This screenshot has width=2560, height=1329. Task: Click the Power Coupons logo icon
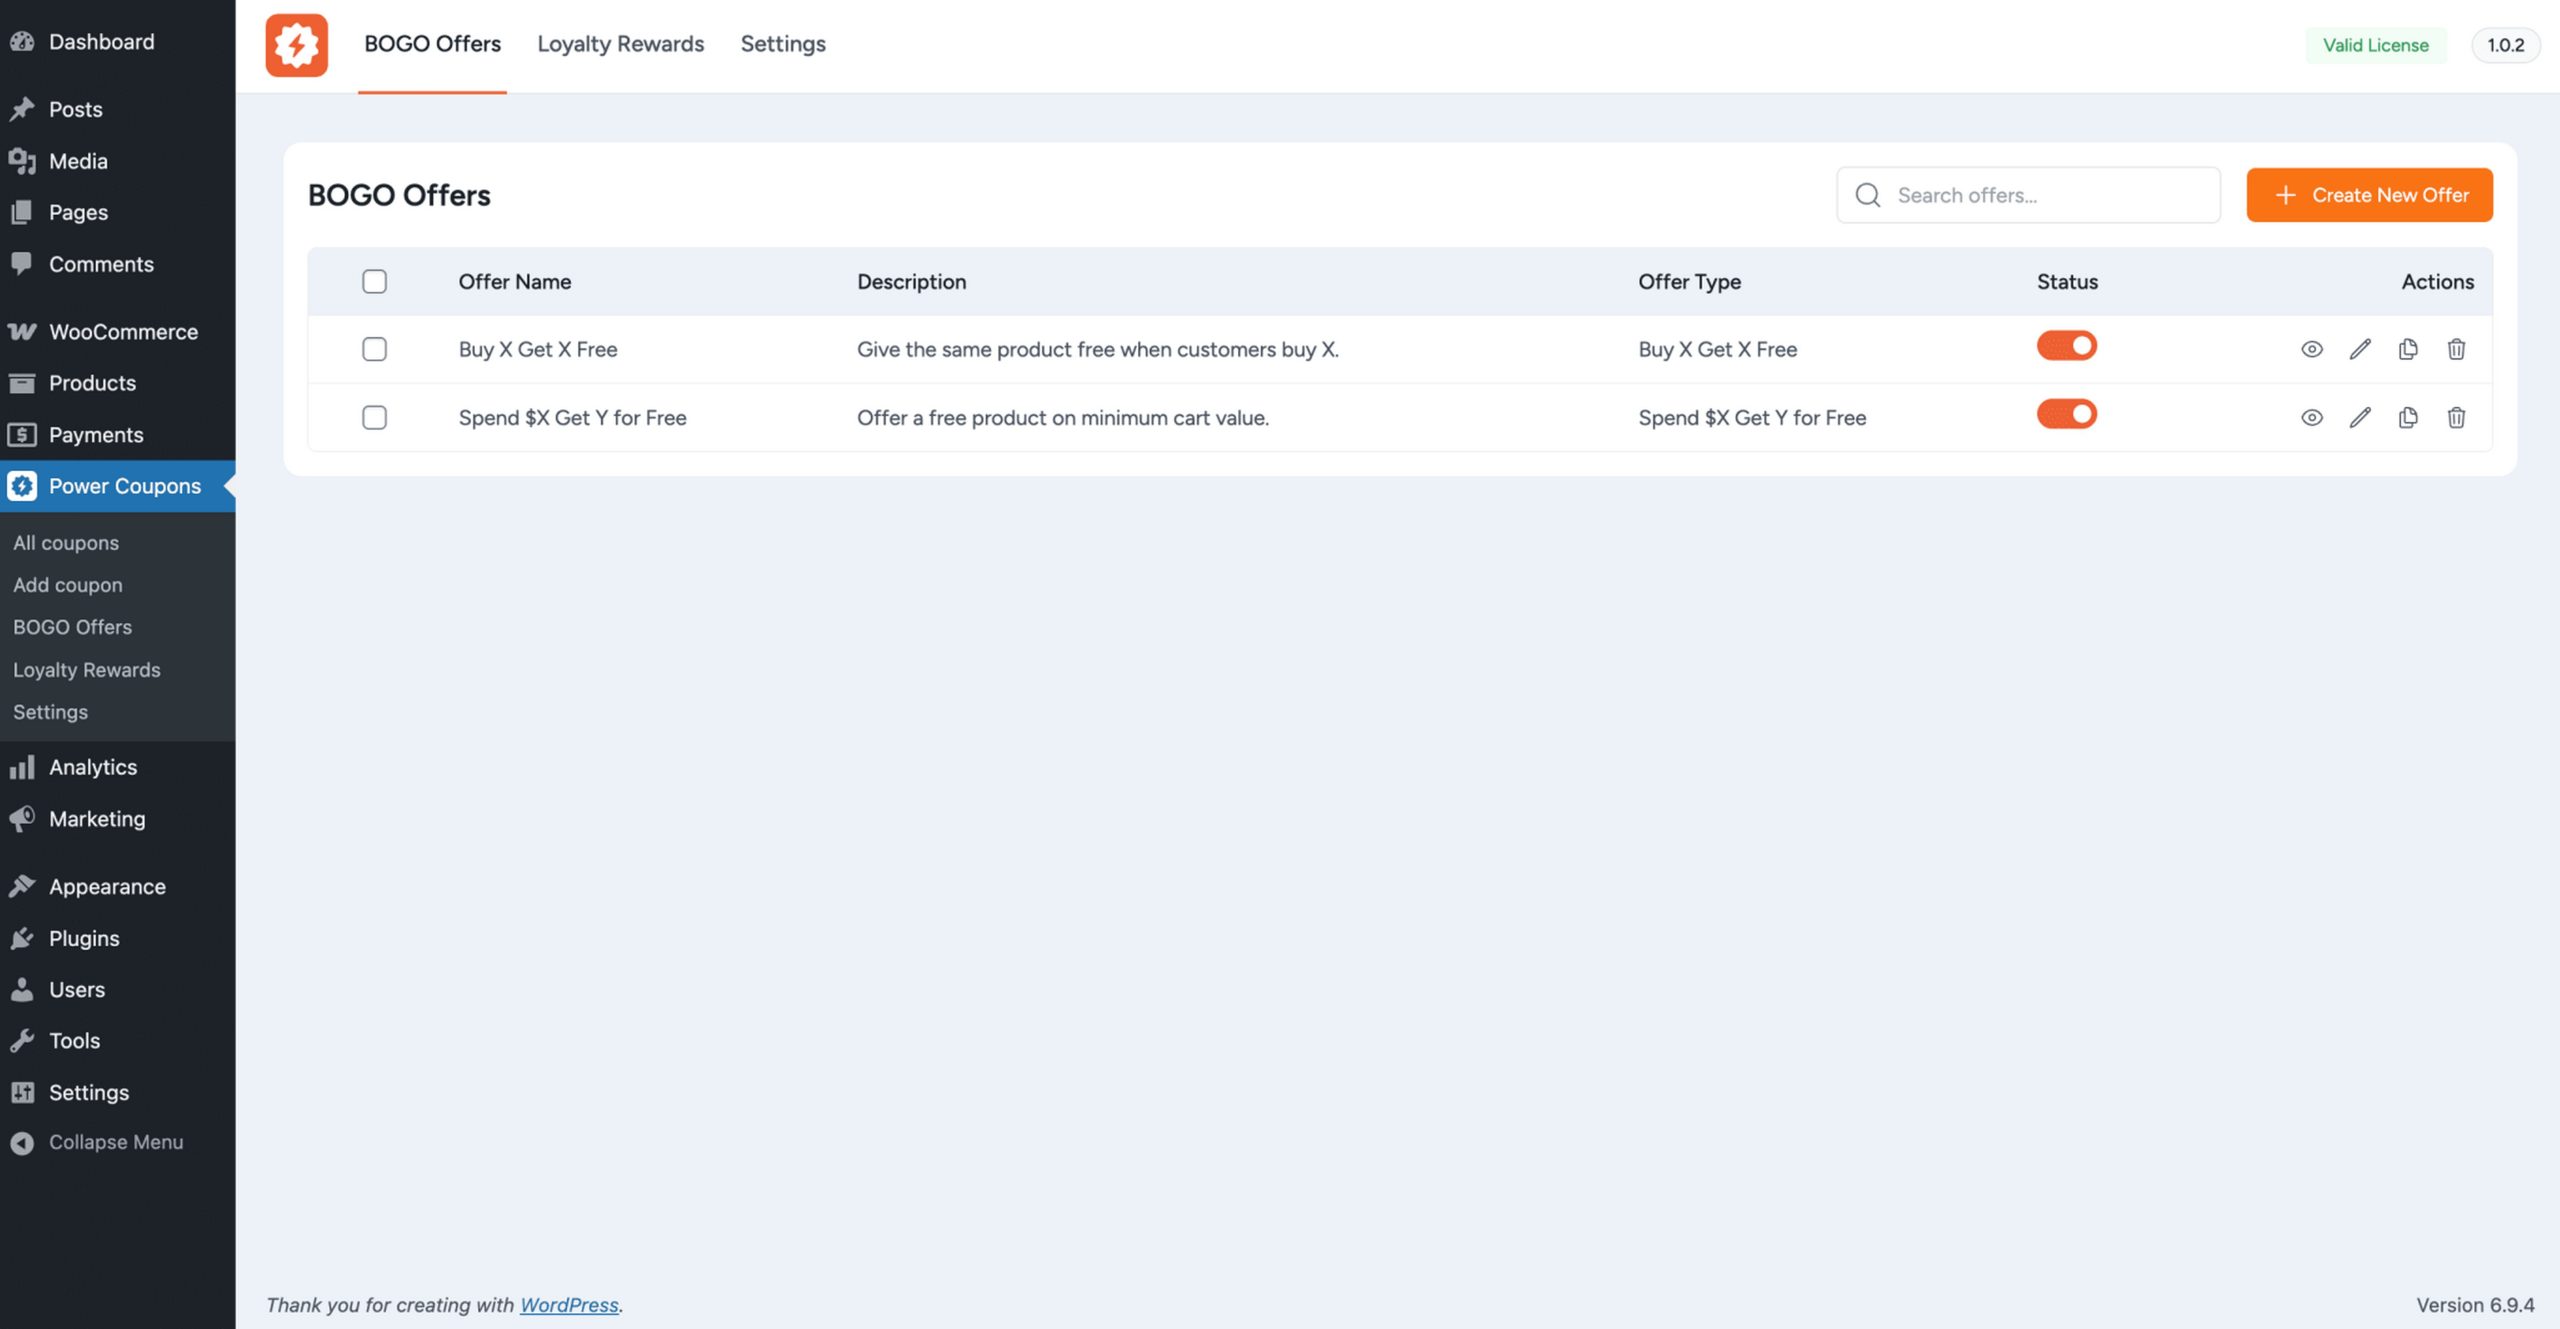(x=296, y=45)
